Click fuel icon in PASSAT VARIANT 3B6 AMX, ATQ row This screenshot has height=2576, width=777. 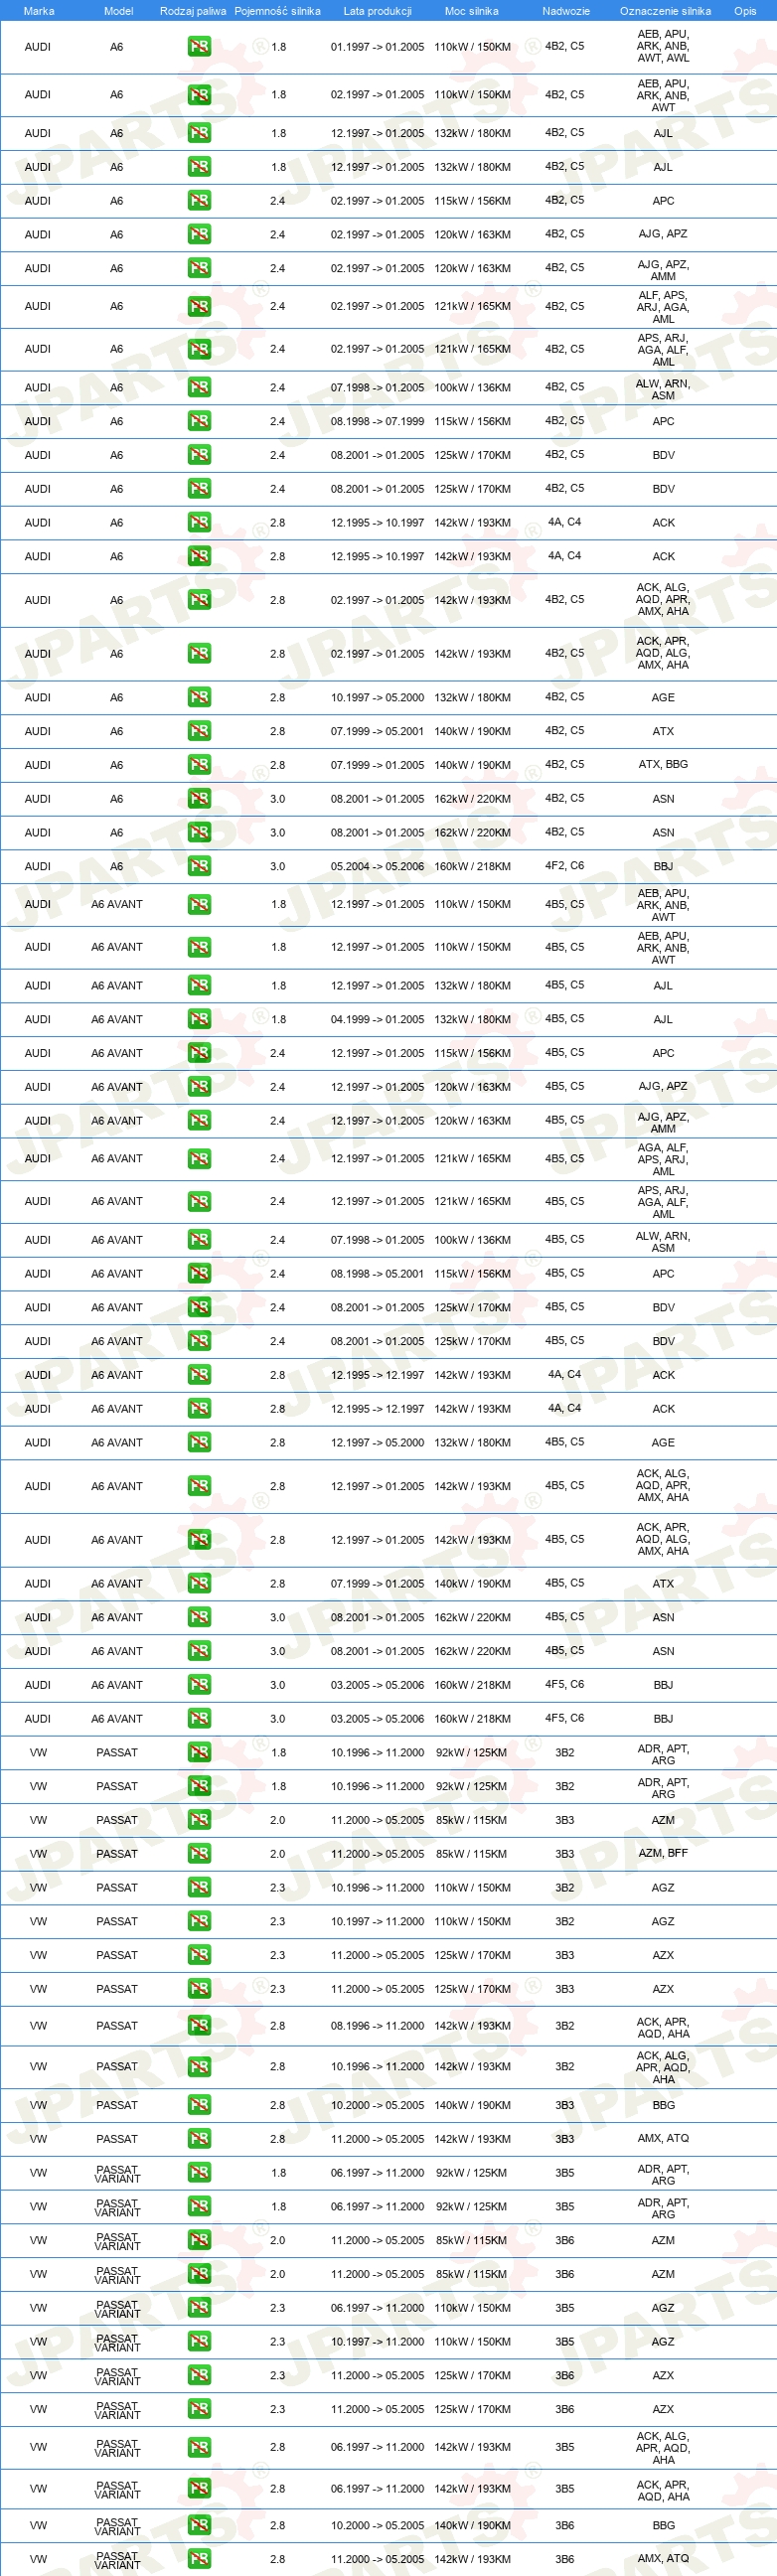click(199, 2559)
